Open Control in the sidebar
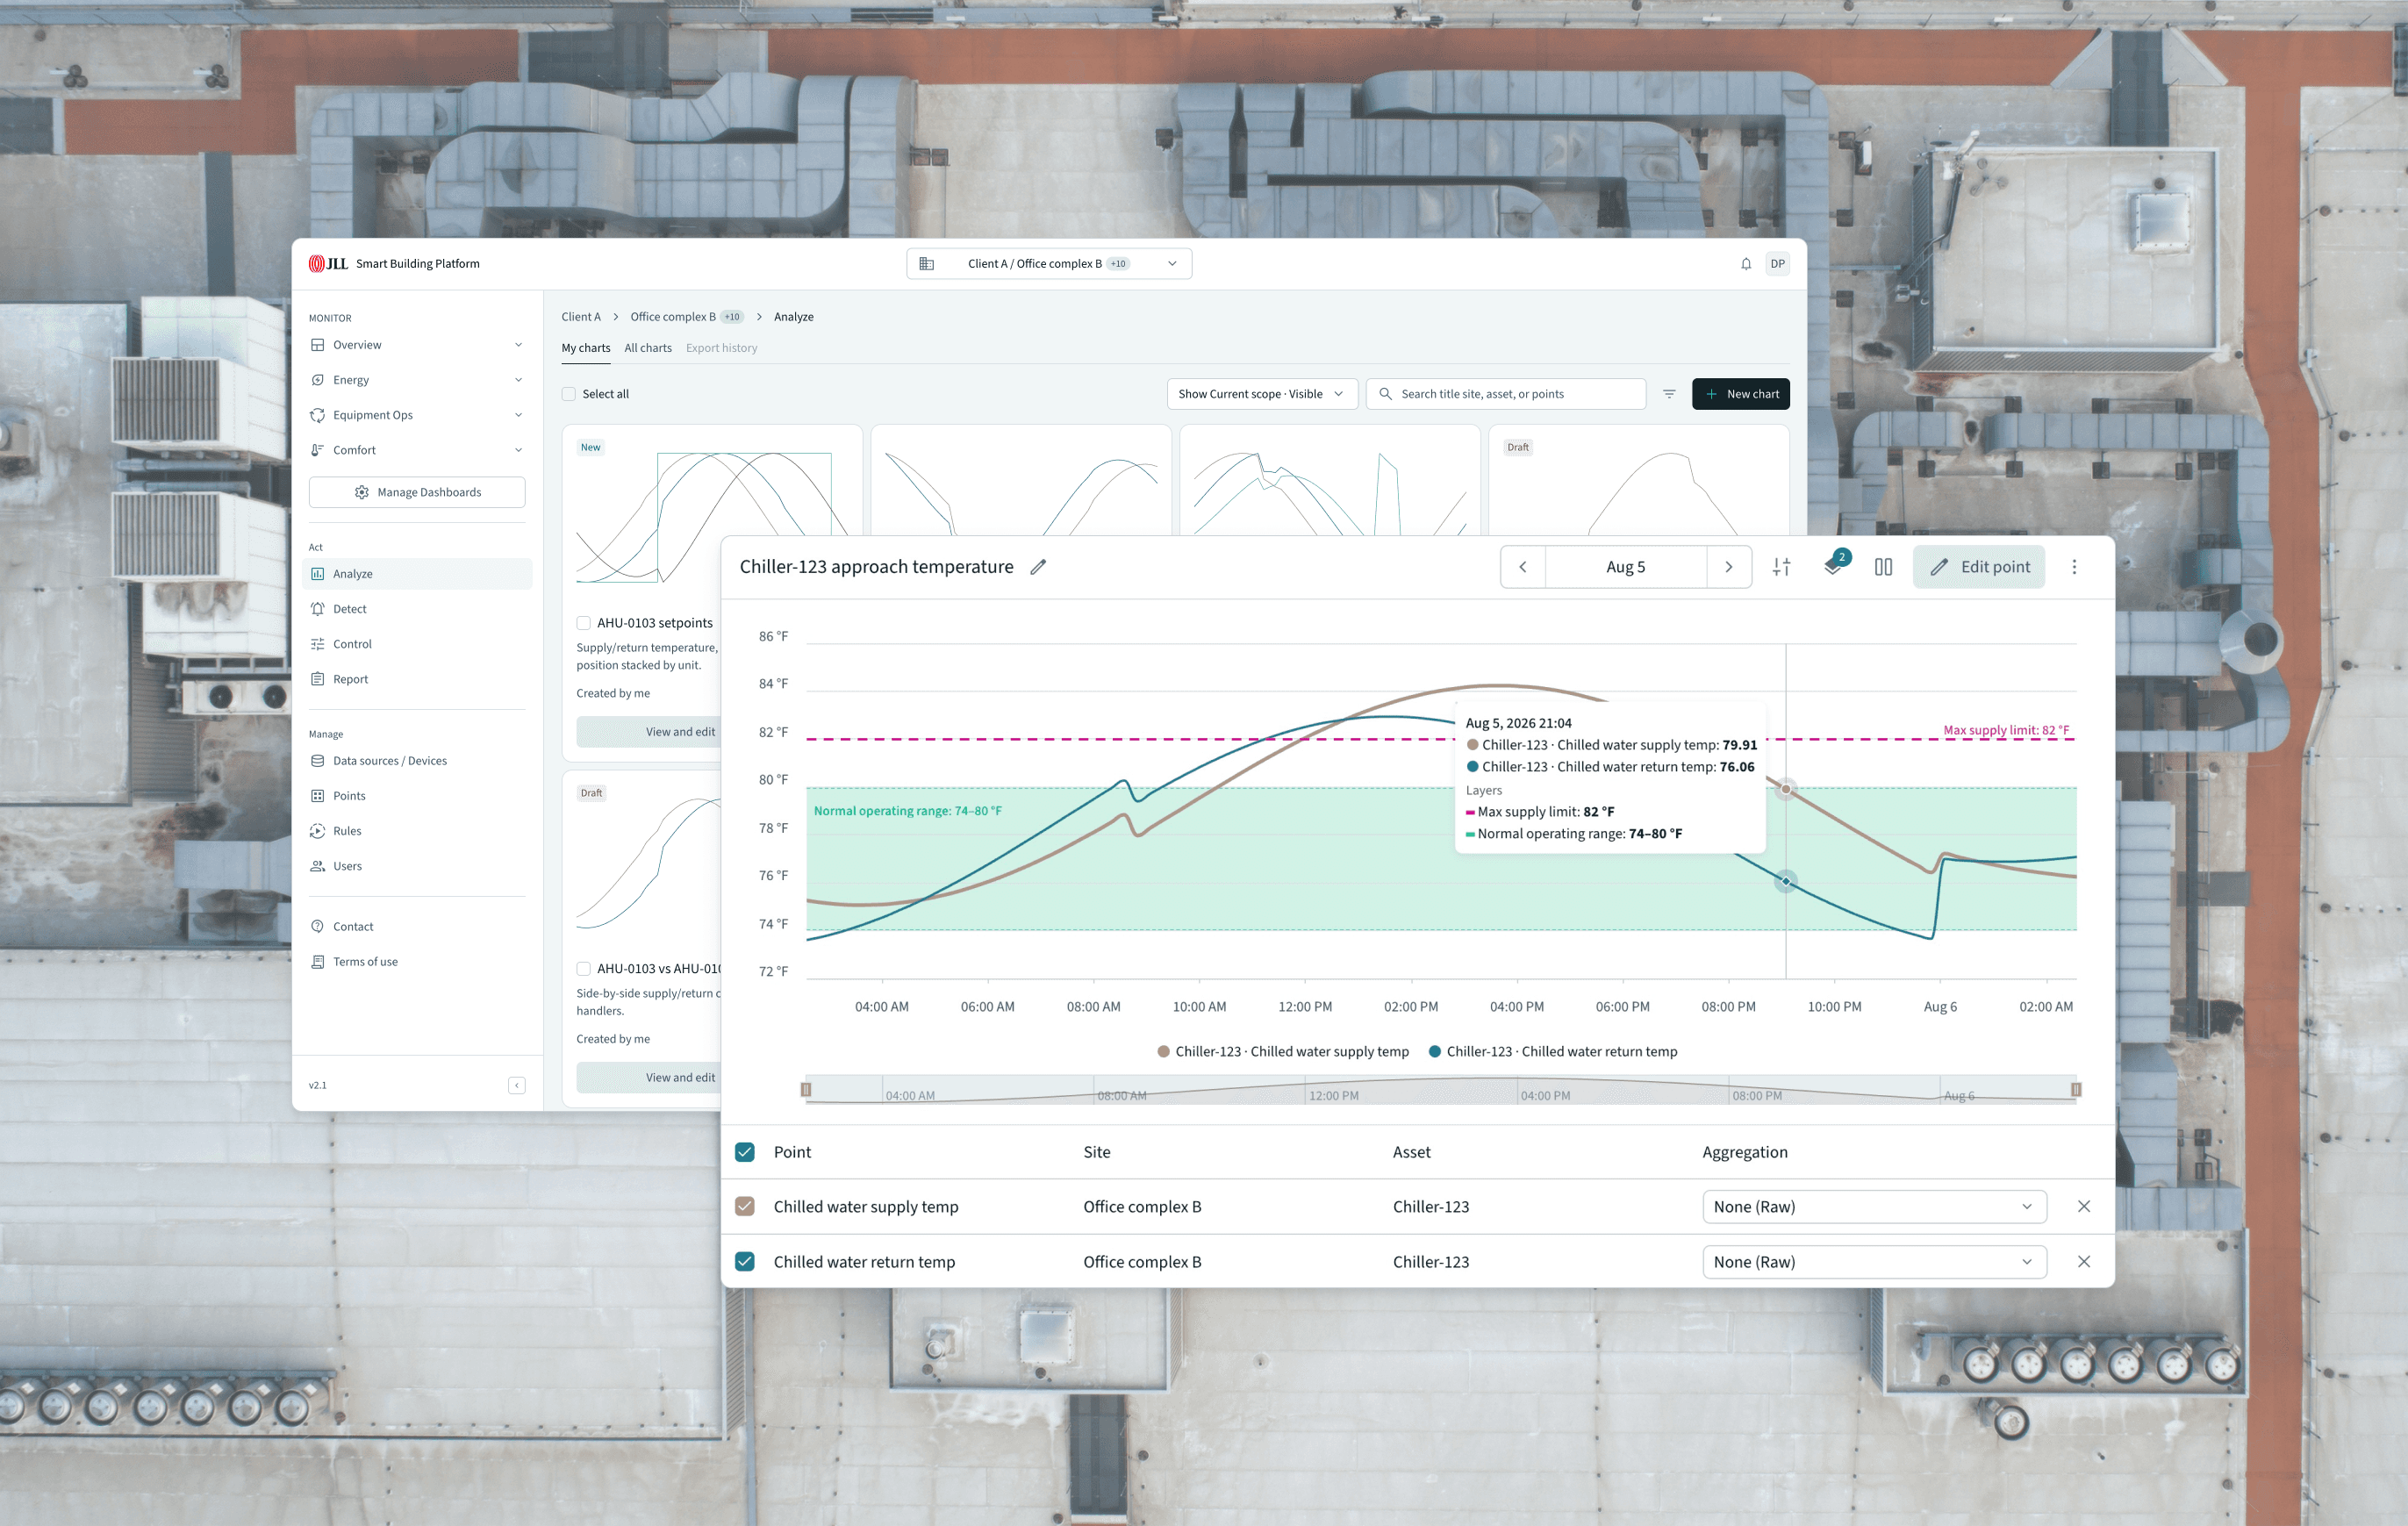The width and height of the screenshot is (2408, 1526). (x=417, y=644)
